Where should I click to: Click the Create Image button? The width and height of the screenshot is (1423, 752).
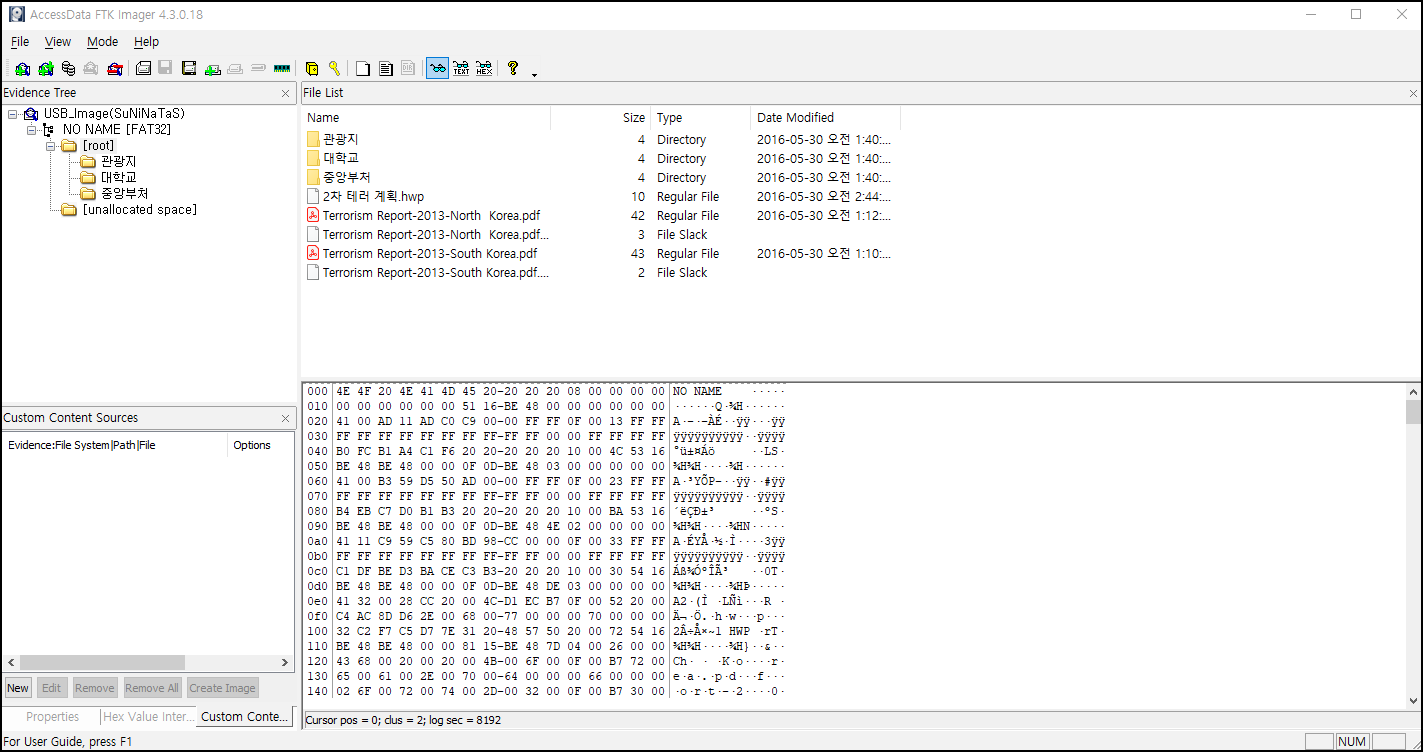pyautogui.click(x=222, y=688)
